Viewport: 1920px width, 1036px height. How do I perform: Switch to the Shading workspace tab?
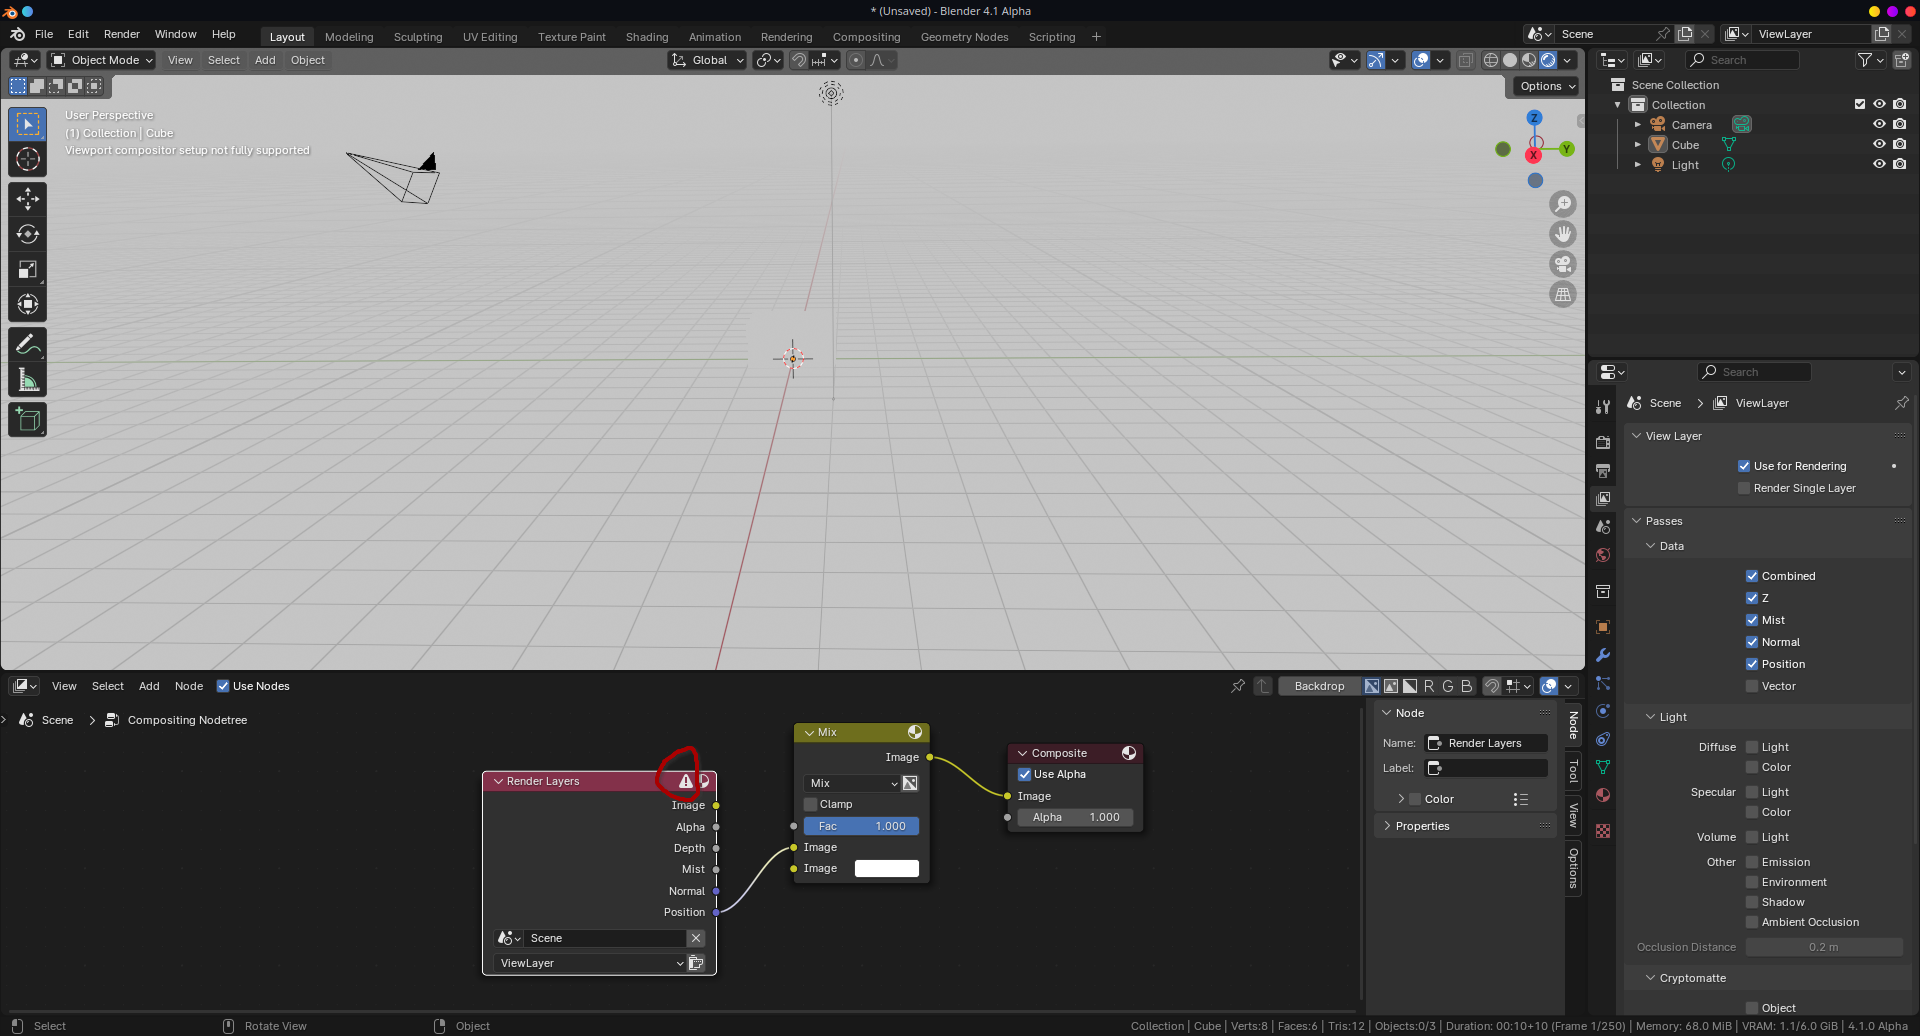pos(647,37)
